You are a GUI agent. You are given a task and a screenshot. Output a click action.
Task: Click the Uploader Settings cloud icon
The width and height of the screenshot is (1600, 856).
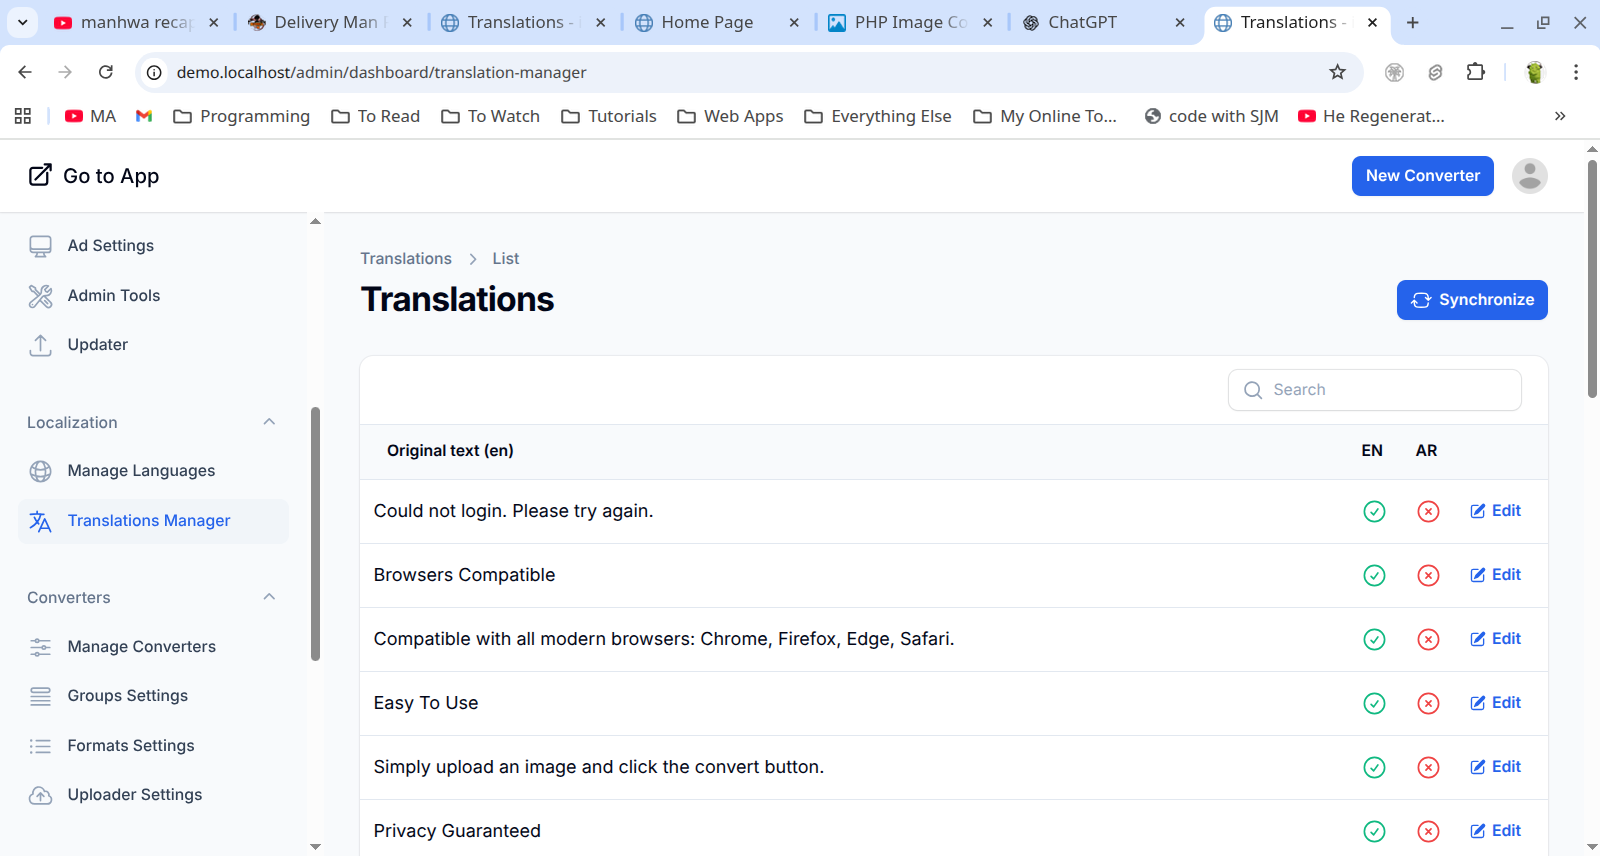40,795
